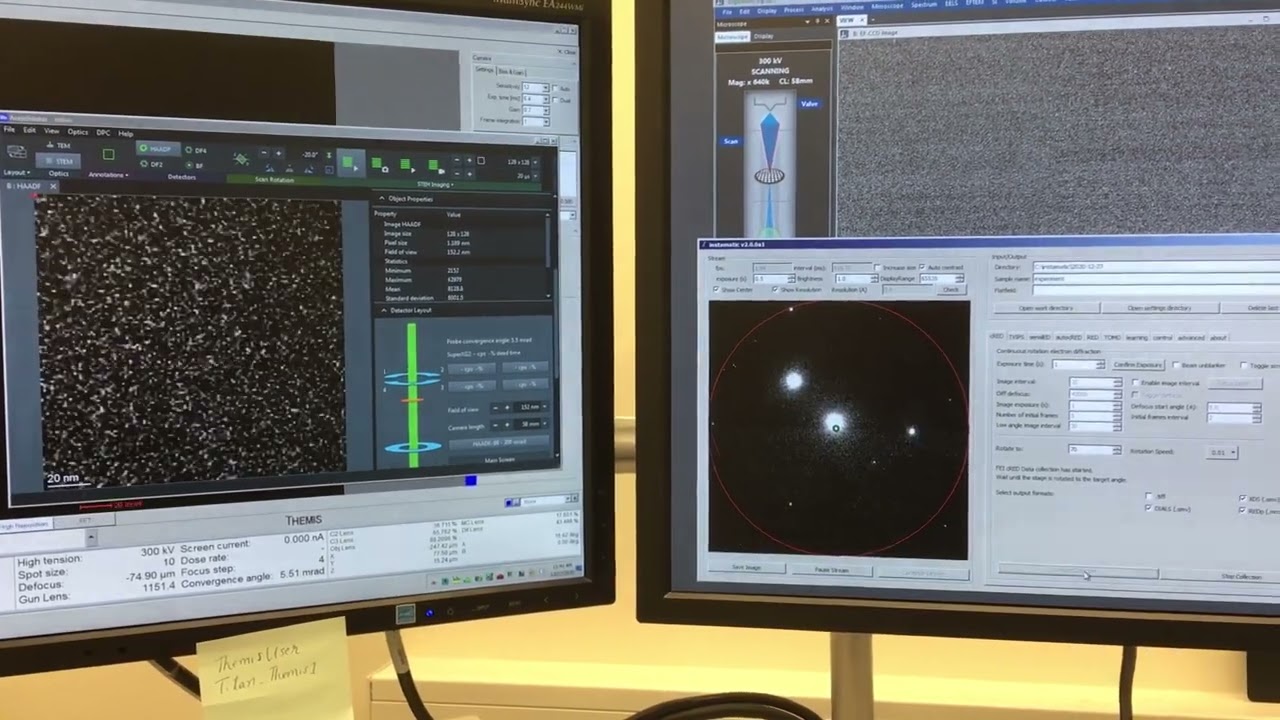Viewport: 1280px width, 720px height.
Task: Toggle the BF detector
Action: (x=195, y=165)
